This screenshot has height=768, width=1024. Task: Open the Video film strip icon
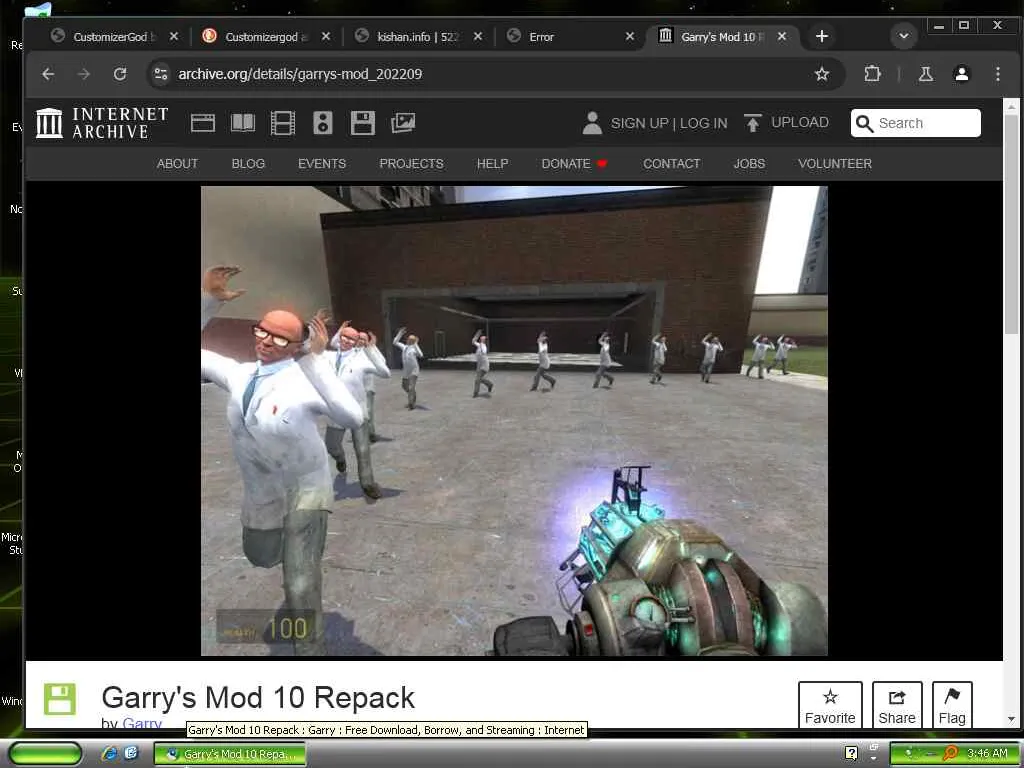click(x=283, y=123)
